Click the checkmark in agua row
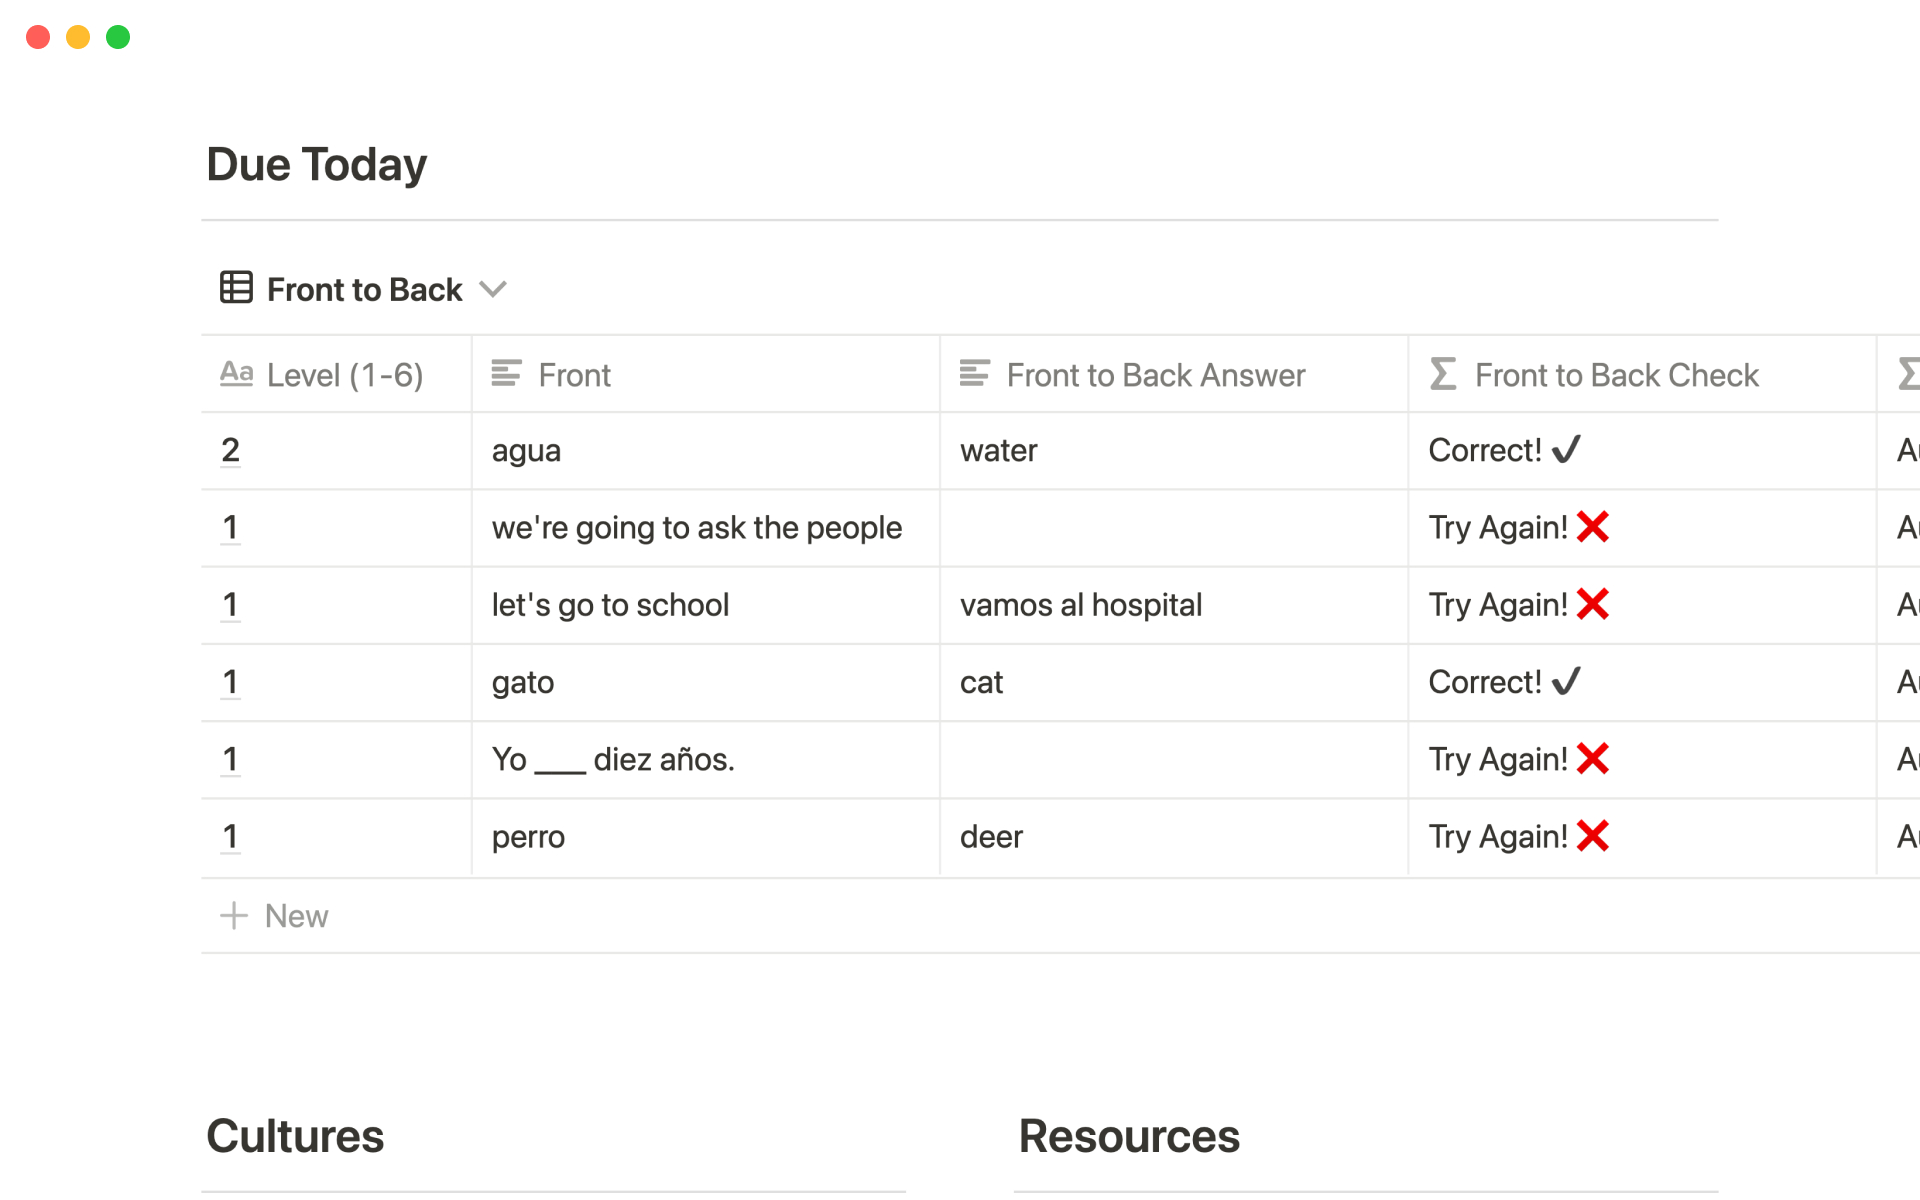1920x1200 pixels. point(1566,450)
